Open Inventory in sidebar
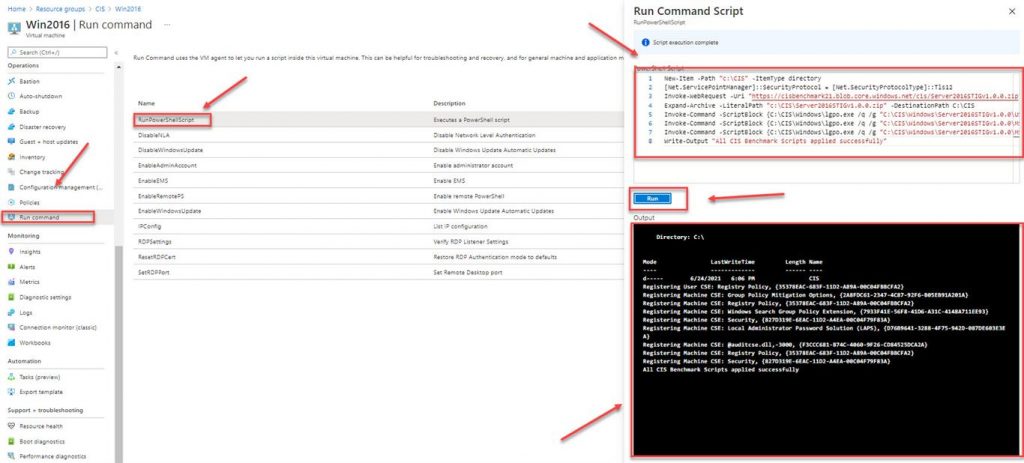The height and width of the screenshot is (463, 1024). pos(32,157)
